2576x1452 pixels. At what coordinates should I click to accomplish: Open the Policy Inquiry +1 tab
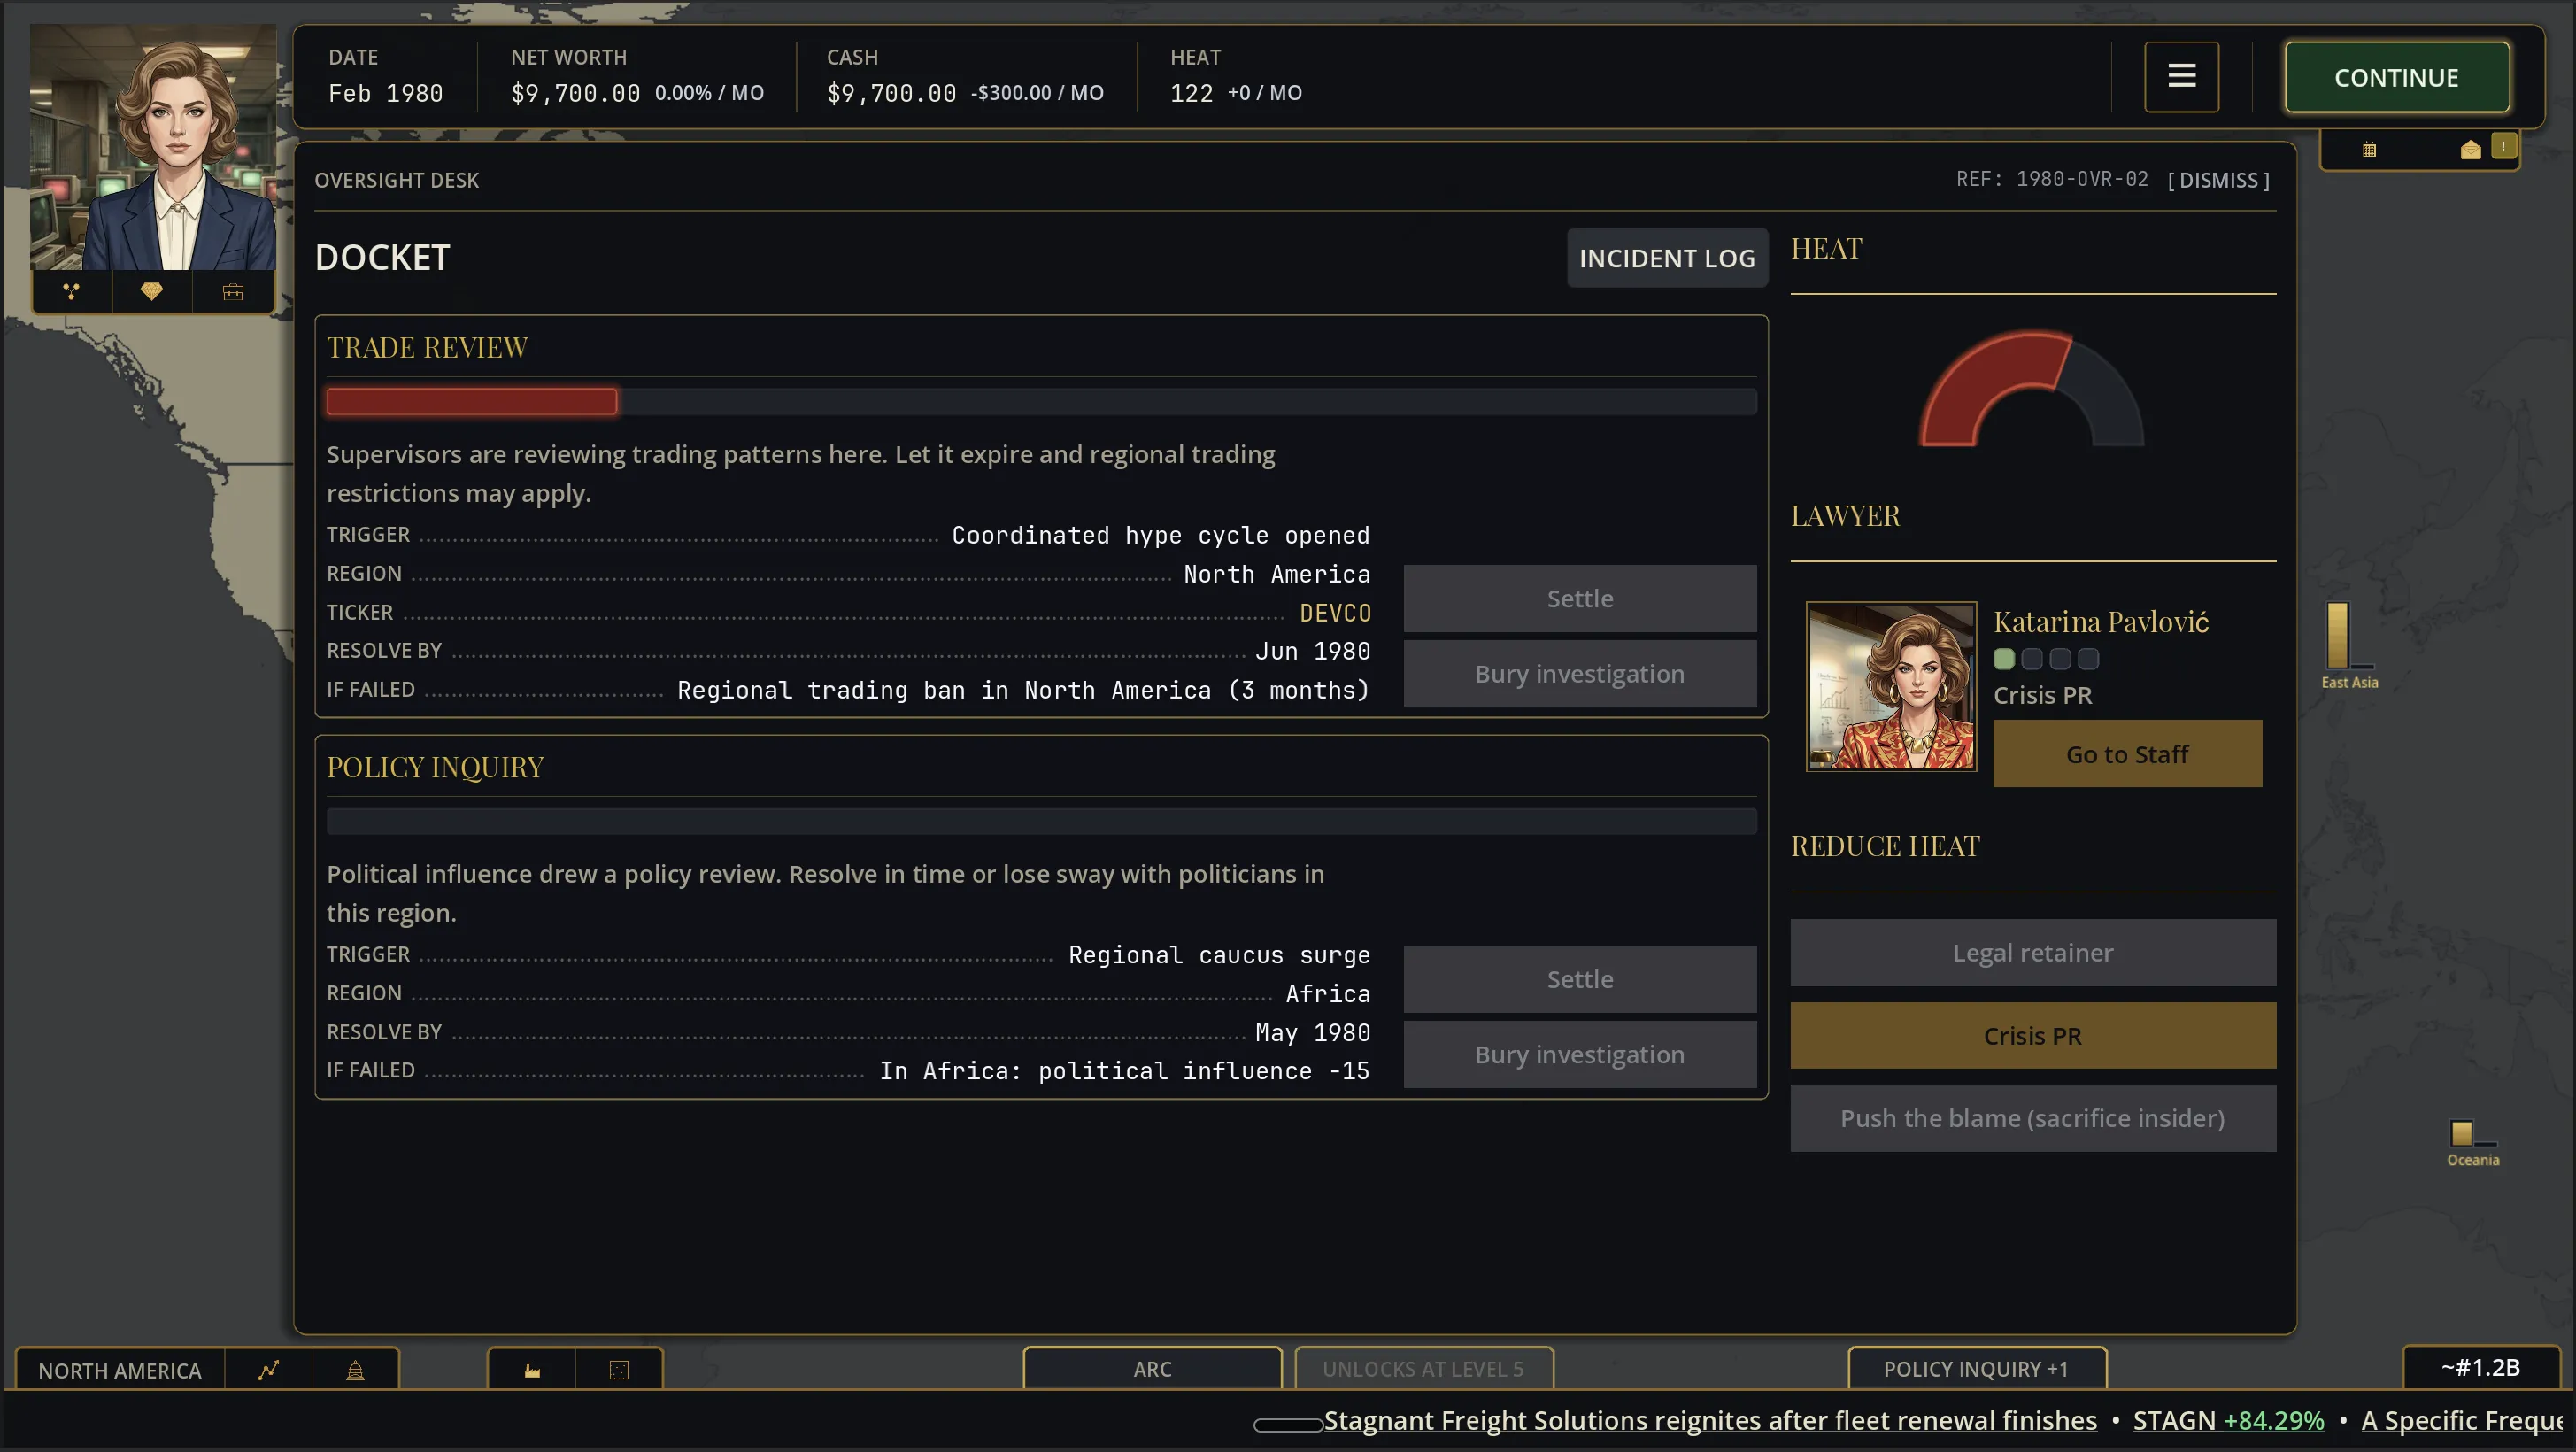[1976, 1369]
